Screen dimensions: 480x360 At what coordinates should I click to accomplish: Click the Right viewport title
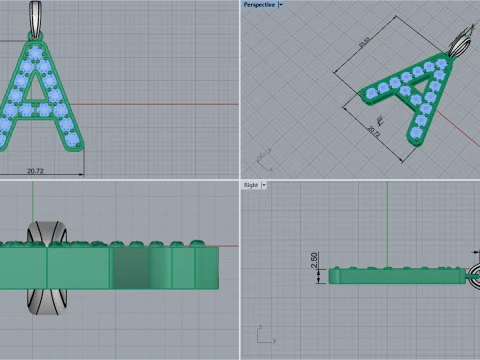tap(251, 185)
